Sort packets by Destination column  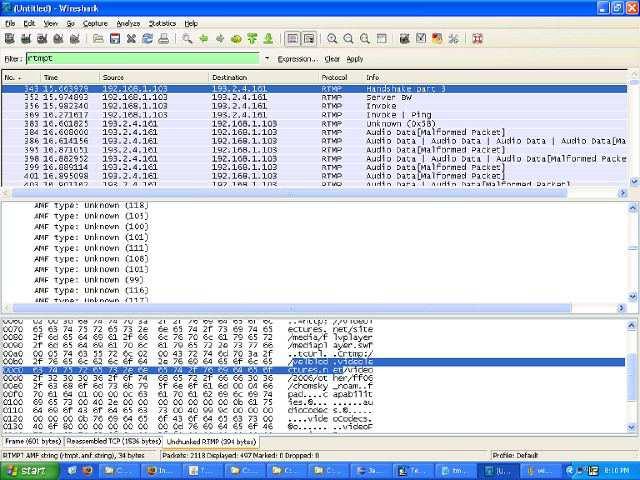coord(263,77)
